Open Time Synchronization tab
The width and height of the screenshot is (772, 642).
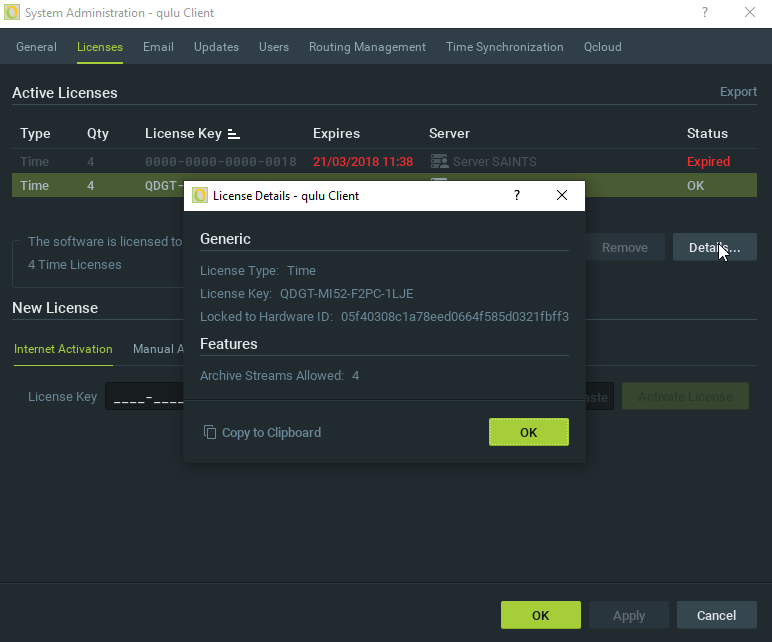point(505,47)
